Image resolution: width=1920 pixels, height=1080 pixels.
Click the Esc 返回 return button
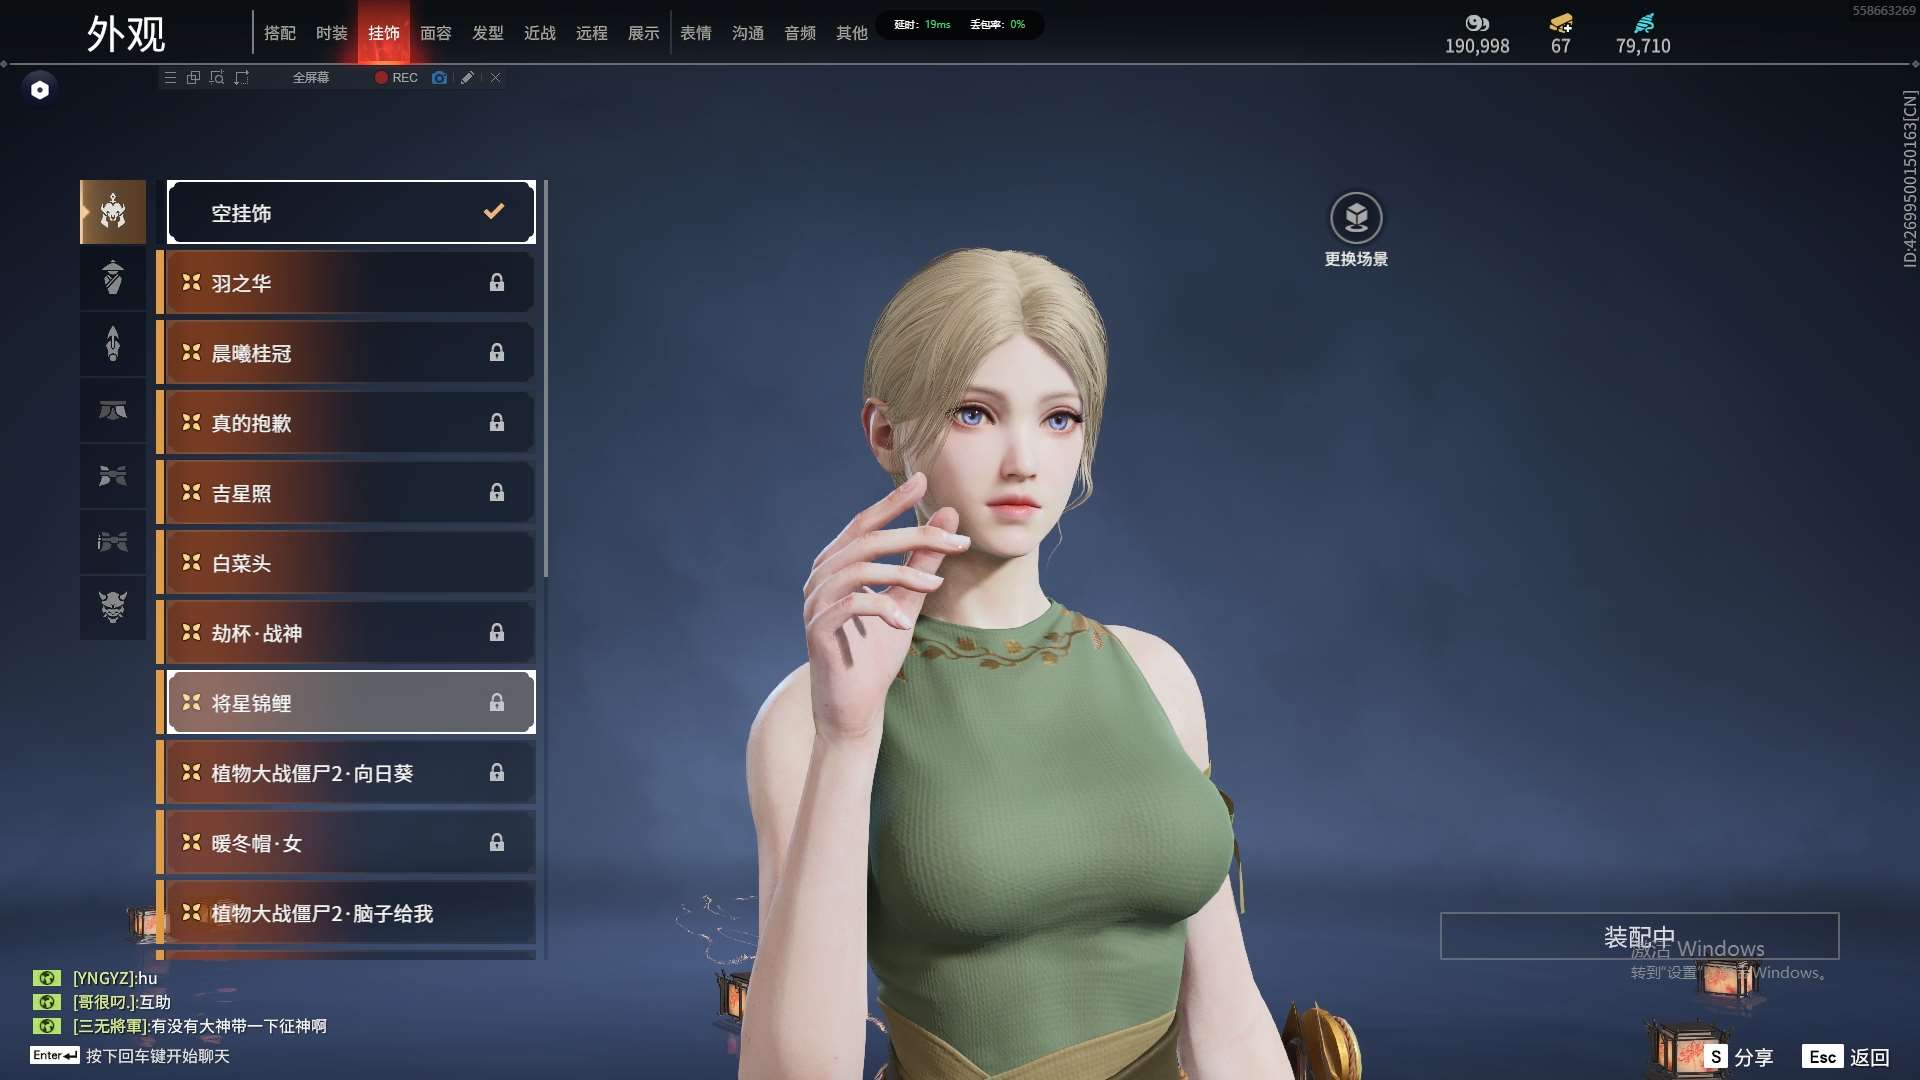[1846, 1057]
